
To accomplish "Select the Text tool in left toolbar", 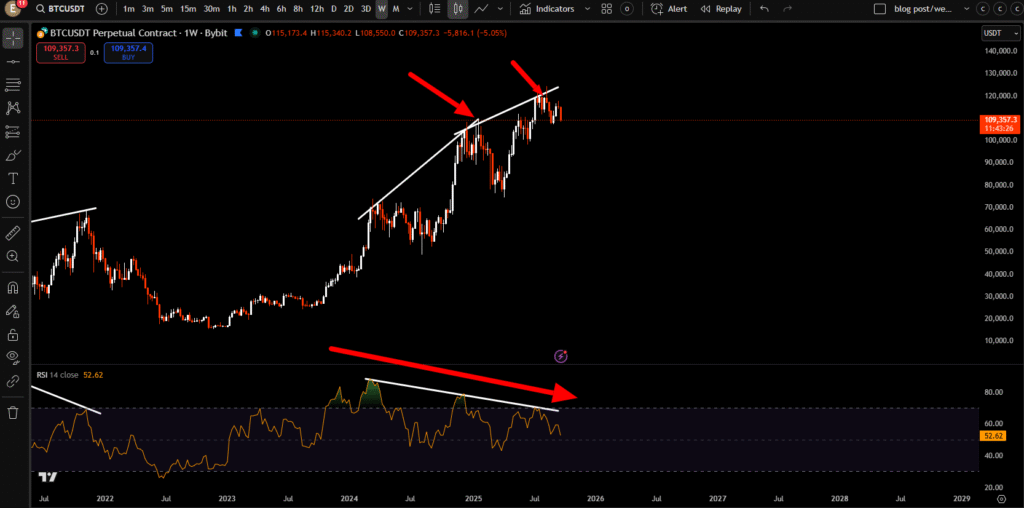I will tap(13, 178).
